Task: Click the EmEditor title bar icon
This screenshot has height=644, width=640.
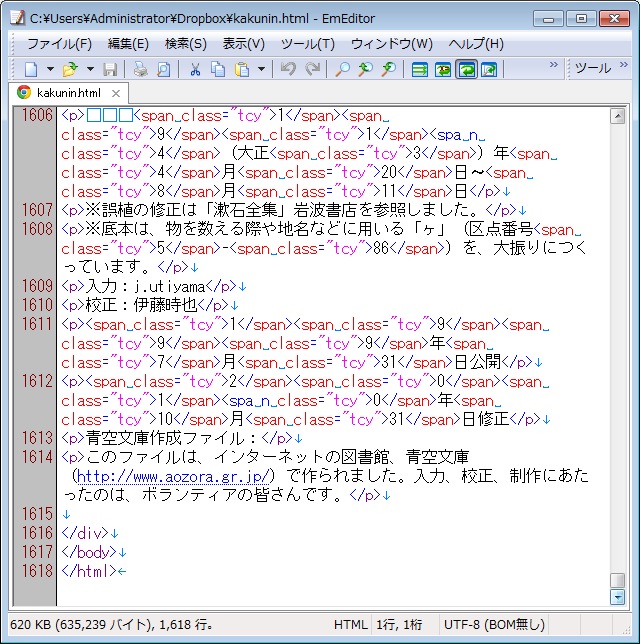Action: 17,18
